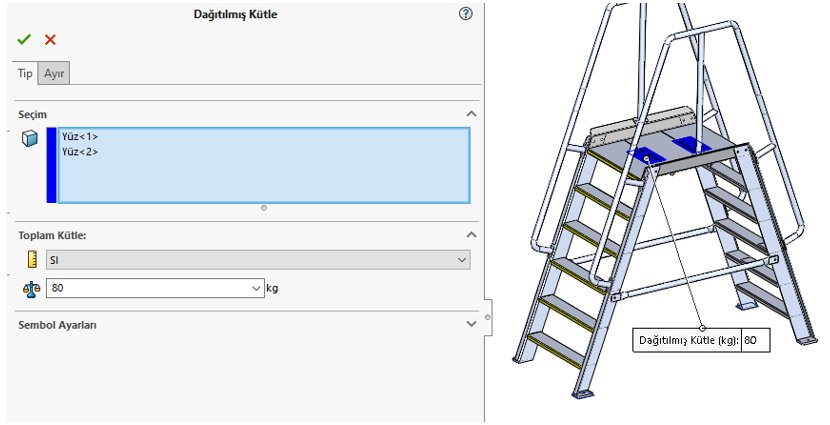The height and width of the screenshot is (425, 830).
Task: Click the face selection cube icon
Action: coord(30,139)
